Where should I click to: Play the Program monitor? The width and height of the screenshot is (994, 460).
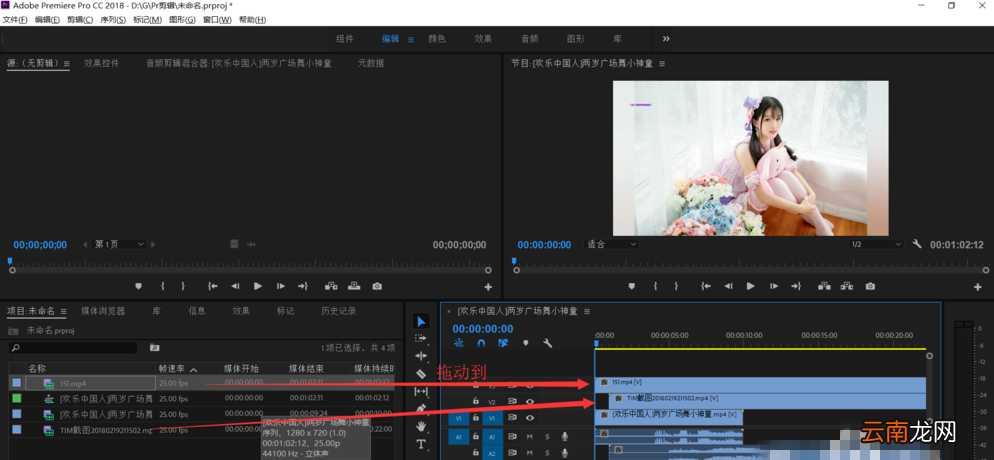pos(751,286)
